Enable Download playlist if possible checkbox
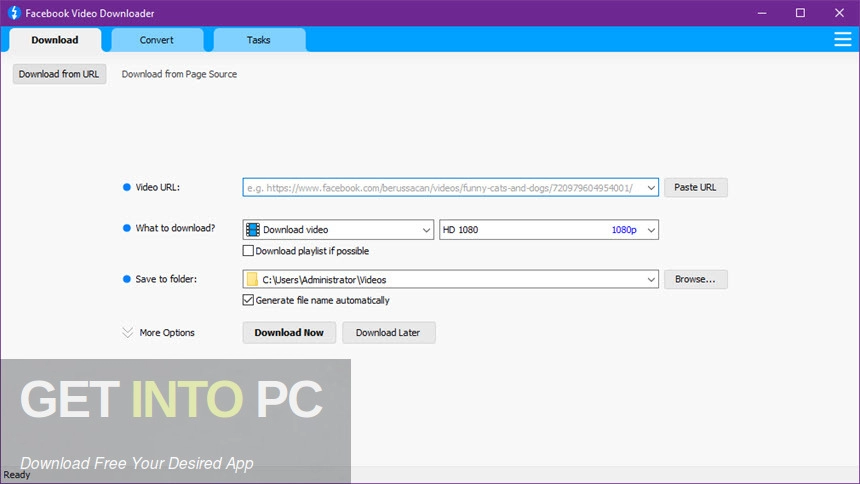 click(x=248, y=251)
